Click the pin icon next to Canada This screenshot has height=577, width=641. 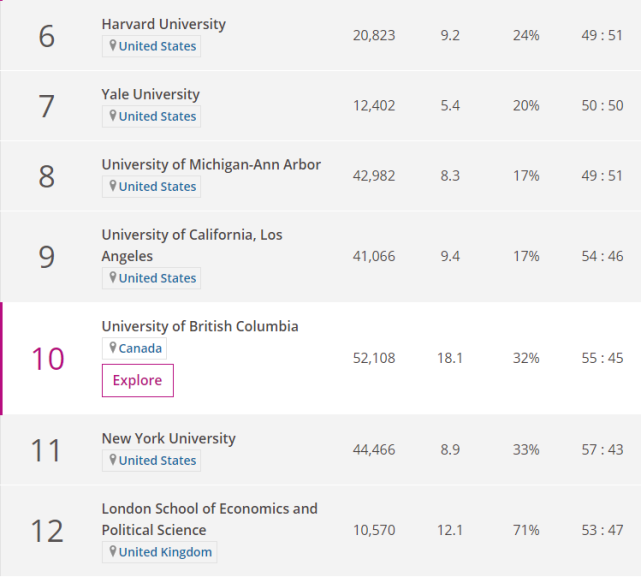coord(113,348)
